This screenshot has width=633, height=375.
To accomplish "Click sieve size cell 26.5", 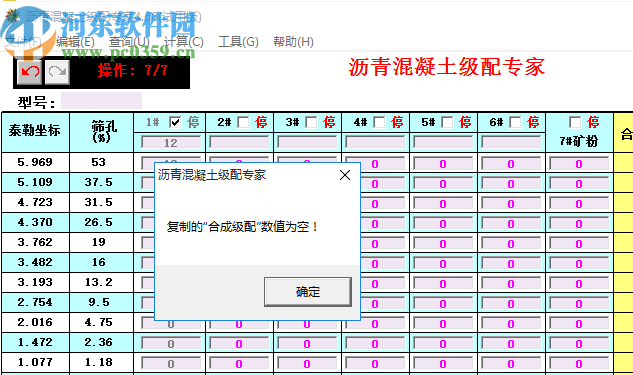I will pyautogui.click(x=101, y=222).
